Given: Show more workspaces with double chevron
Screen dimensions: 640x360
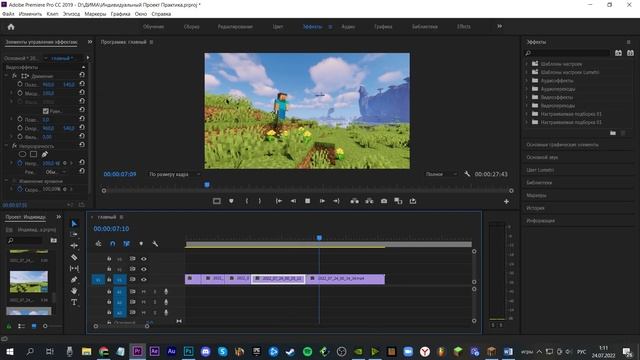Looking at the screenshot, I should tap(500, 27).
